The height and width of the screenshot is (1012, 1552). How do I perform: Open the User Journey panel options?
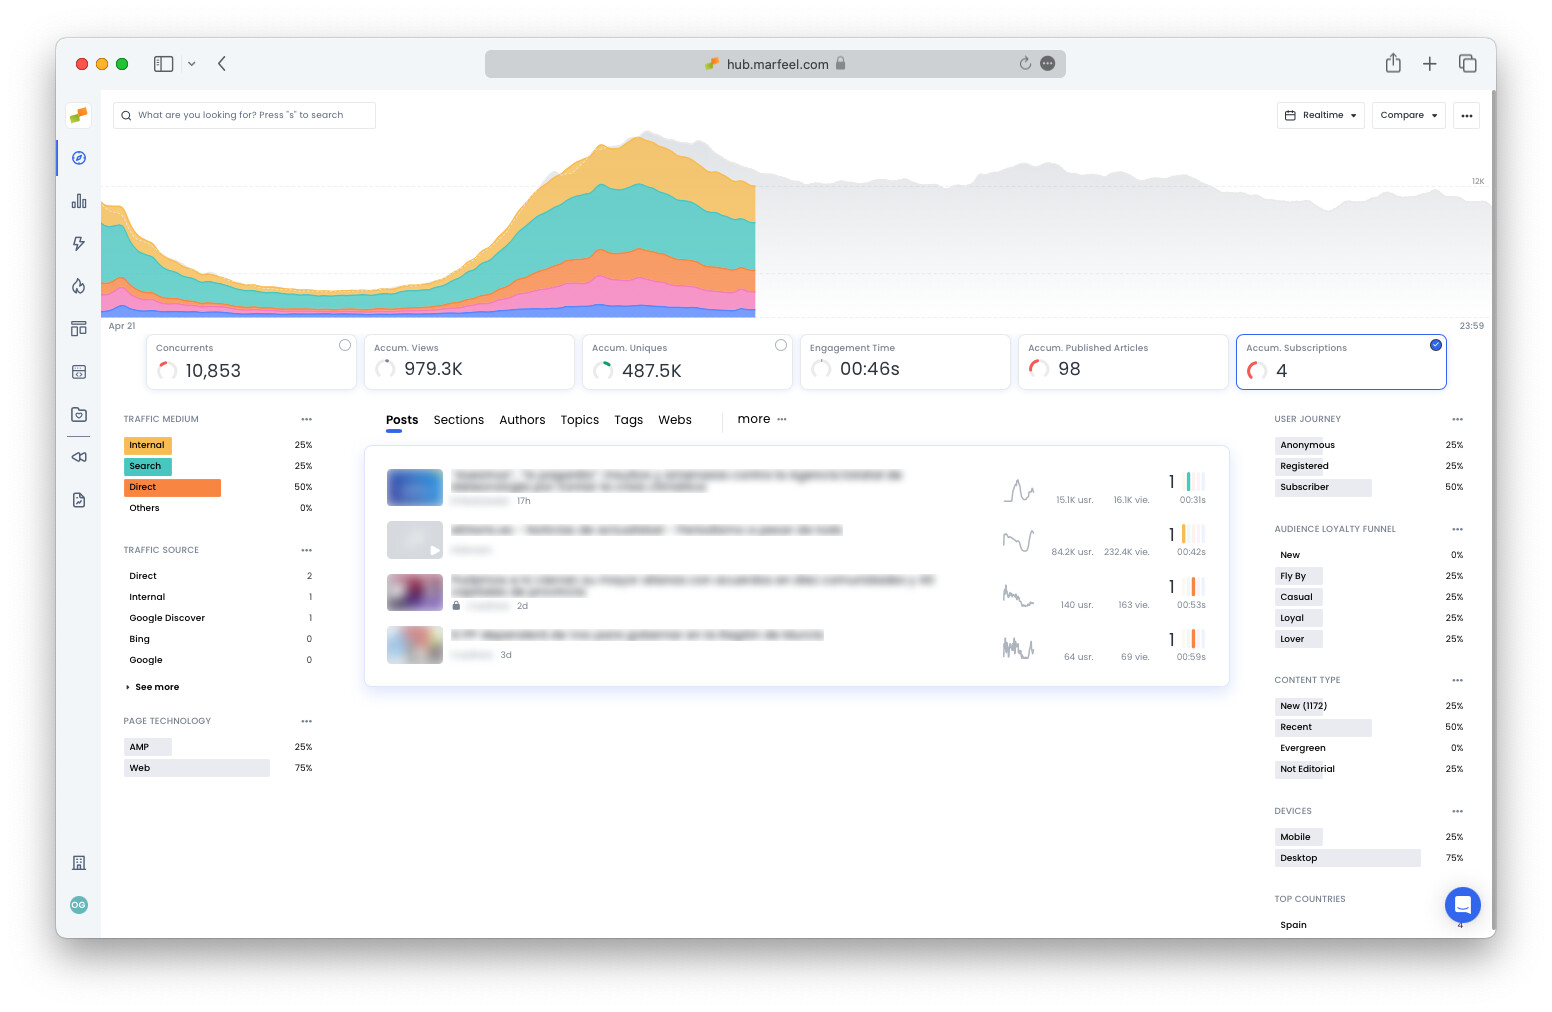tap(1457, 419)
